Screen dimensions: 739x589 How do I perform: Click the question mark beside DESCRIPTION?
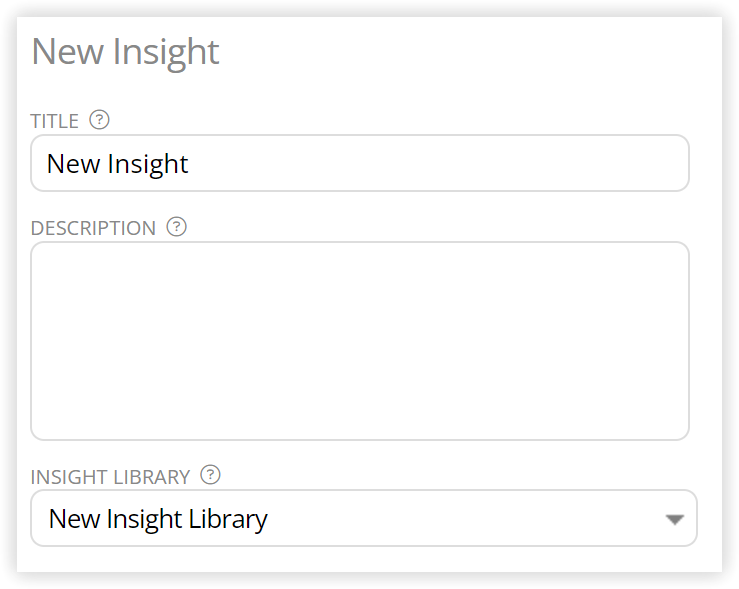(177, 227)
